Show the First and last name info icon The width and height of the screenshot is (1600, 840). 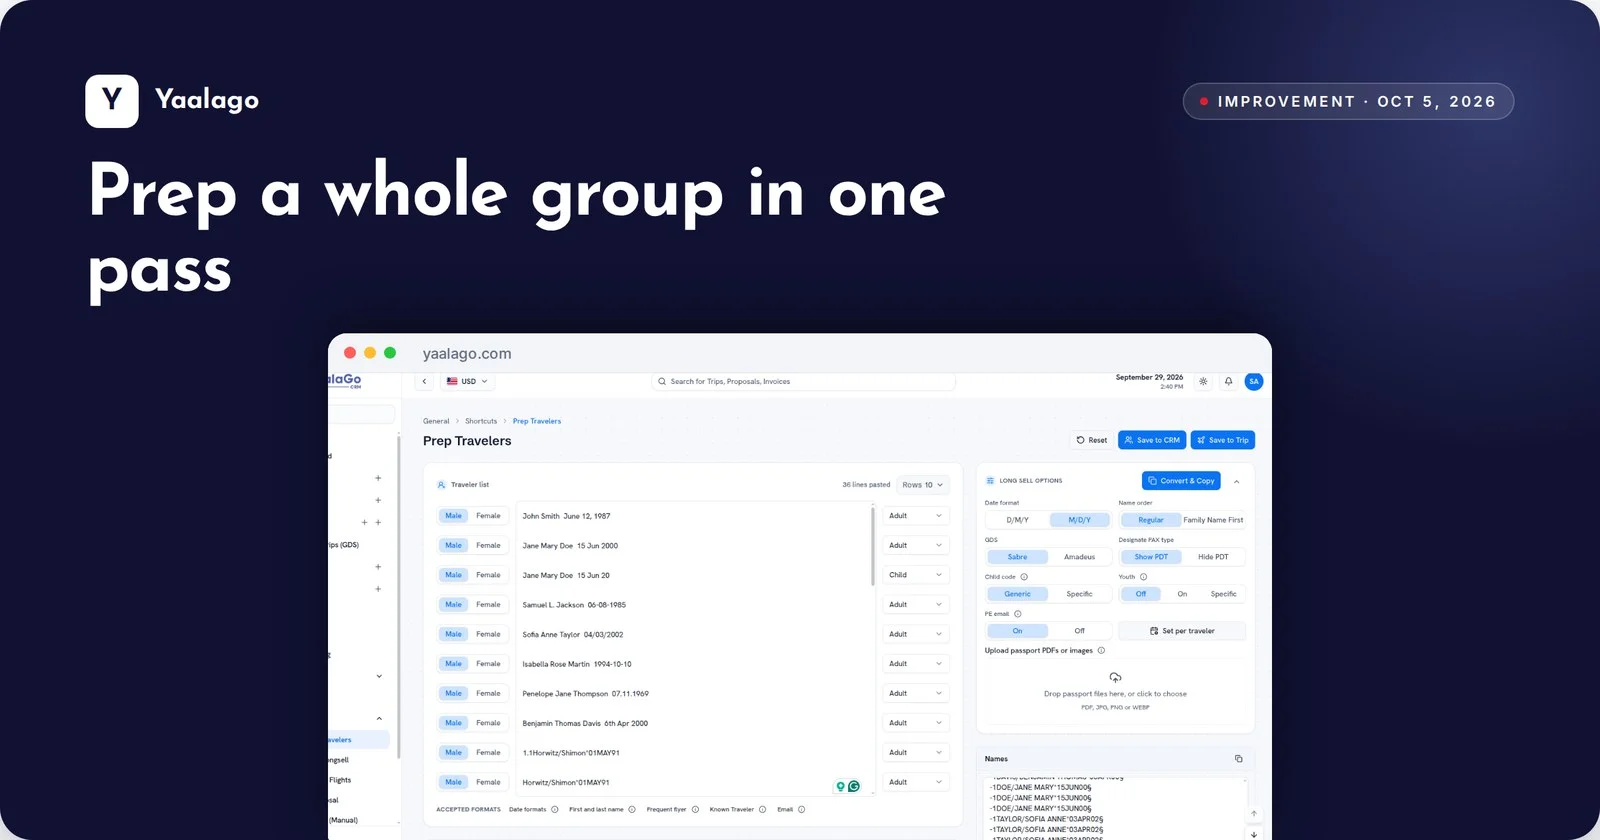point(632,810)
